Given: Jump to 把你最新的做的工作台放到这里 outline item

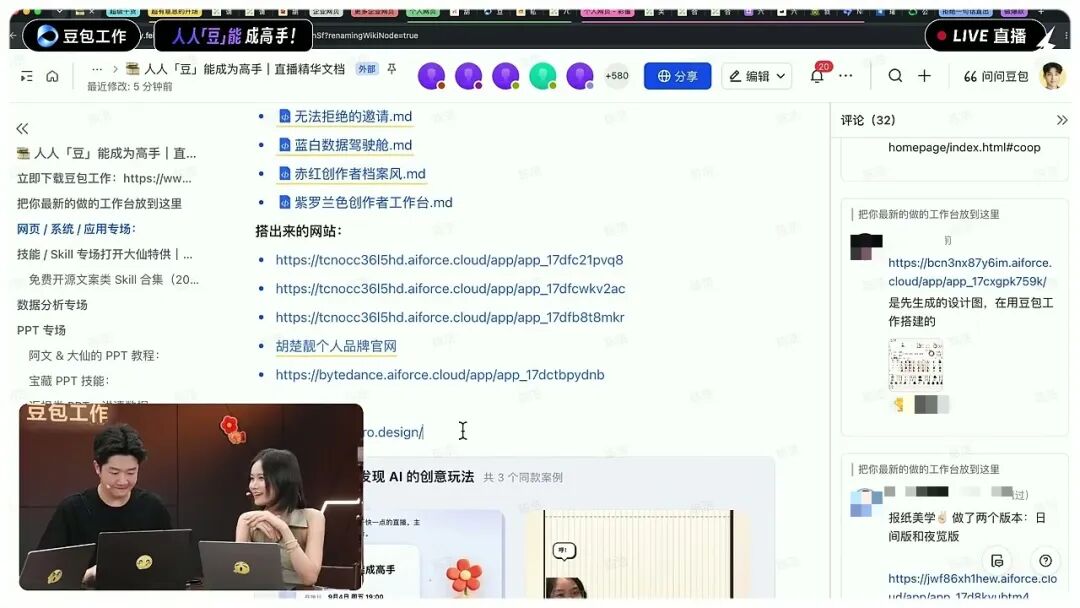Looking at the screenshot, I should point(99,204).
